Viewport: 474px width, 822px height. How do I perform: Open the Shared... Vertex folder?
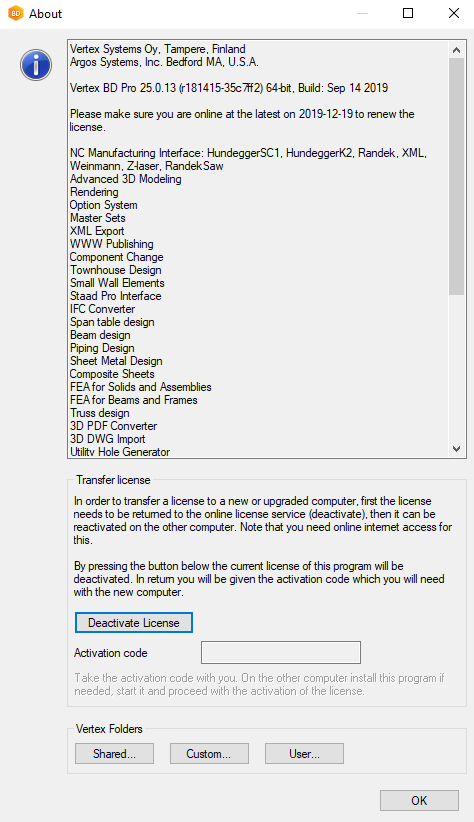[x=114, y=754]
